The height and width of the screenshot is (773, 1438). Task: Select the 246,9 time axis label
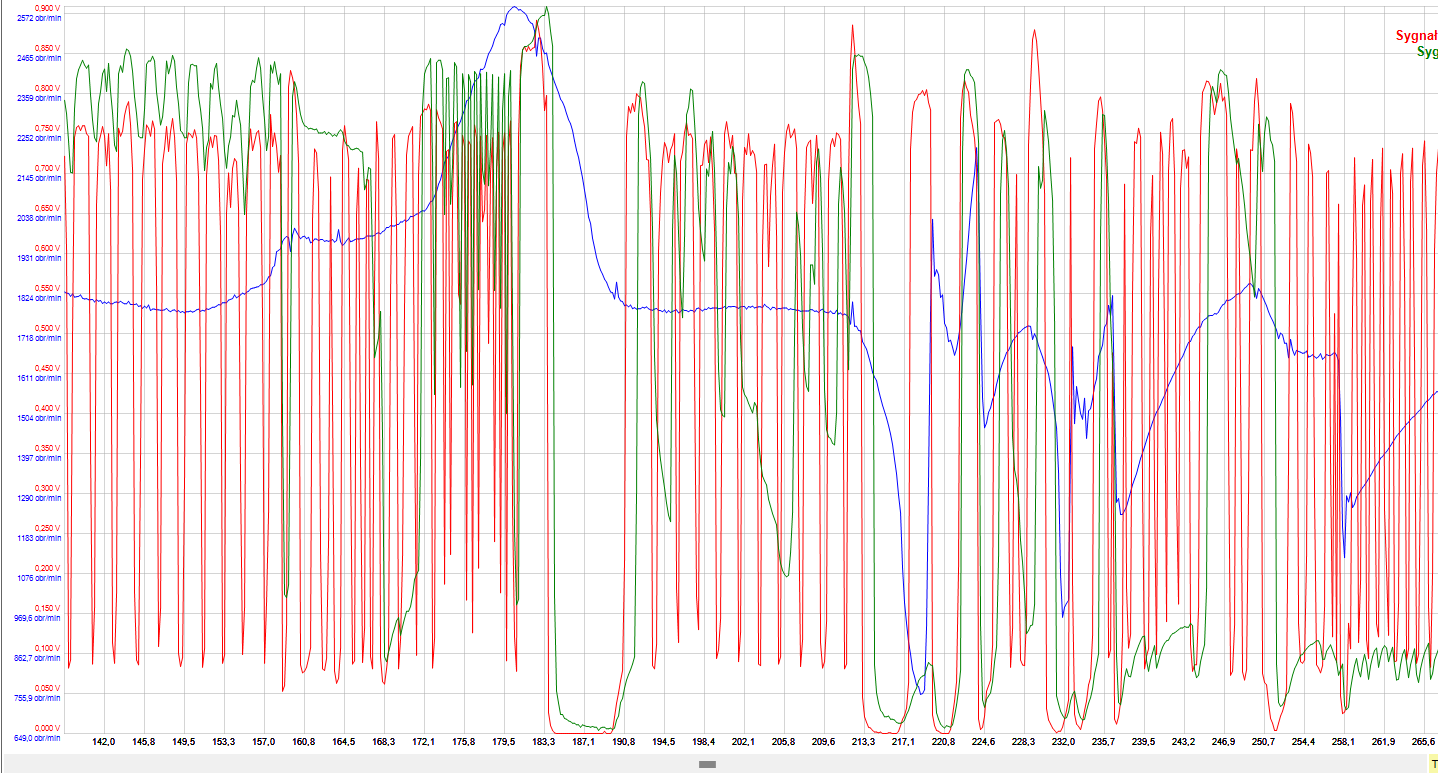[1223, 742]
